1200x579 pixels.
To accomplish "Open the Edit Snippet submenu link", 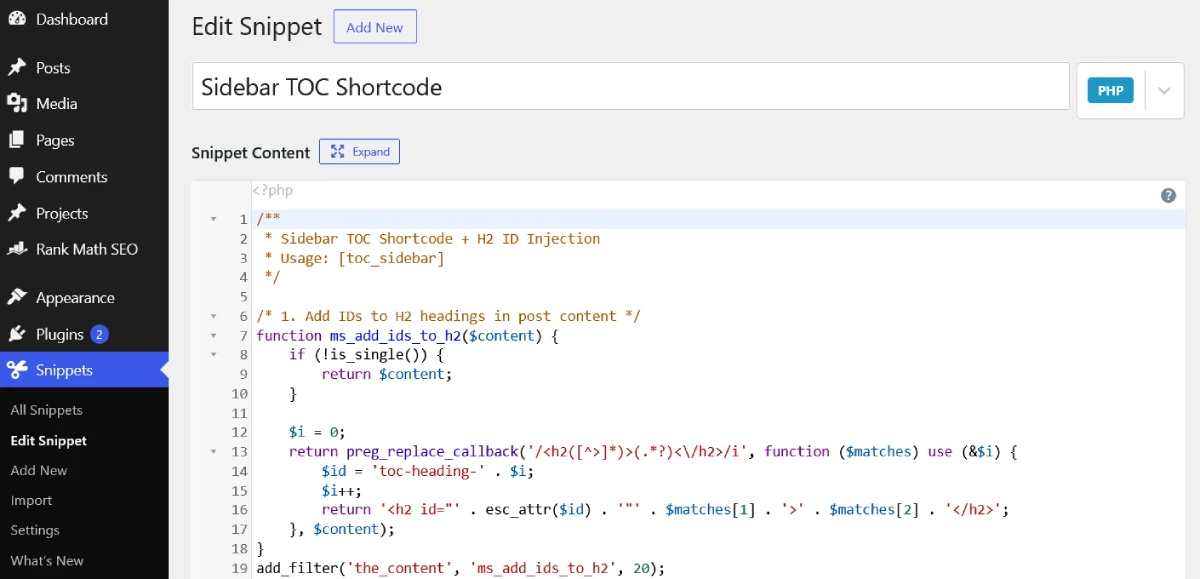I will 48,440.
